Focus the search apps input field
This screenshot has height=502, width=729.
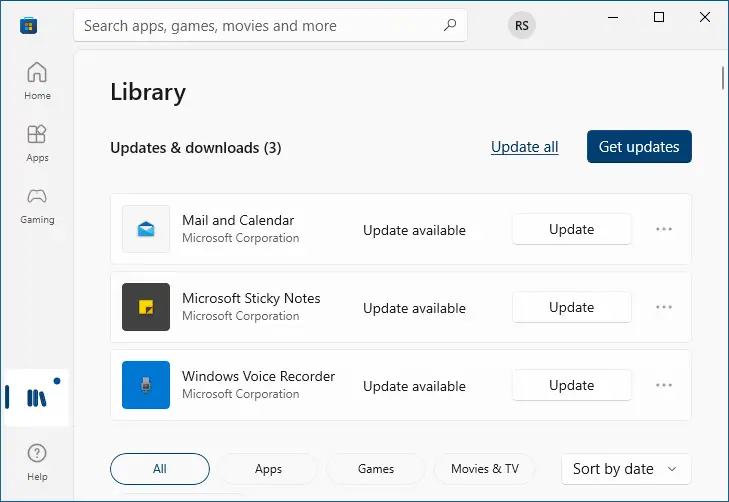click(x=271, y=25)
